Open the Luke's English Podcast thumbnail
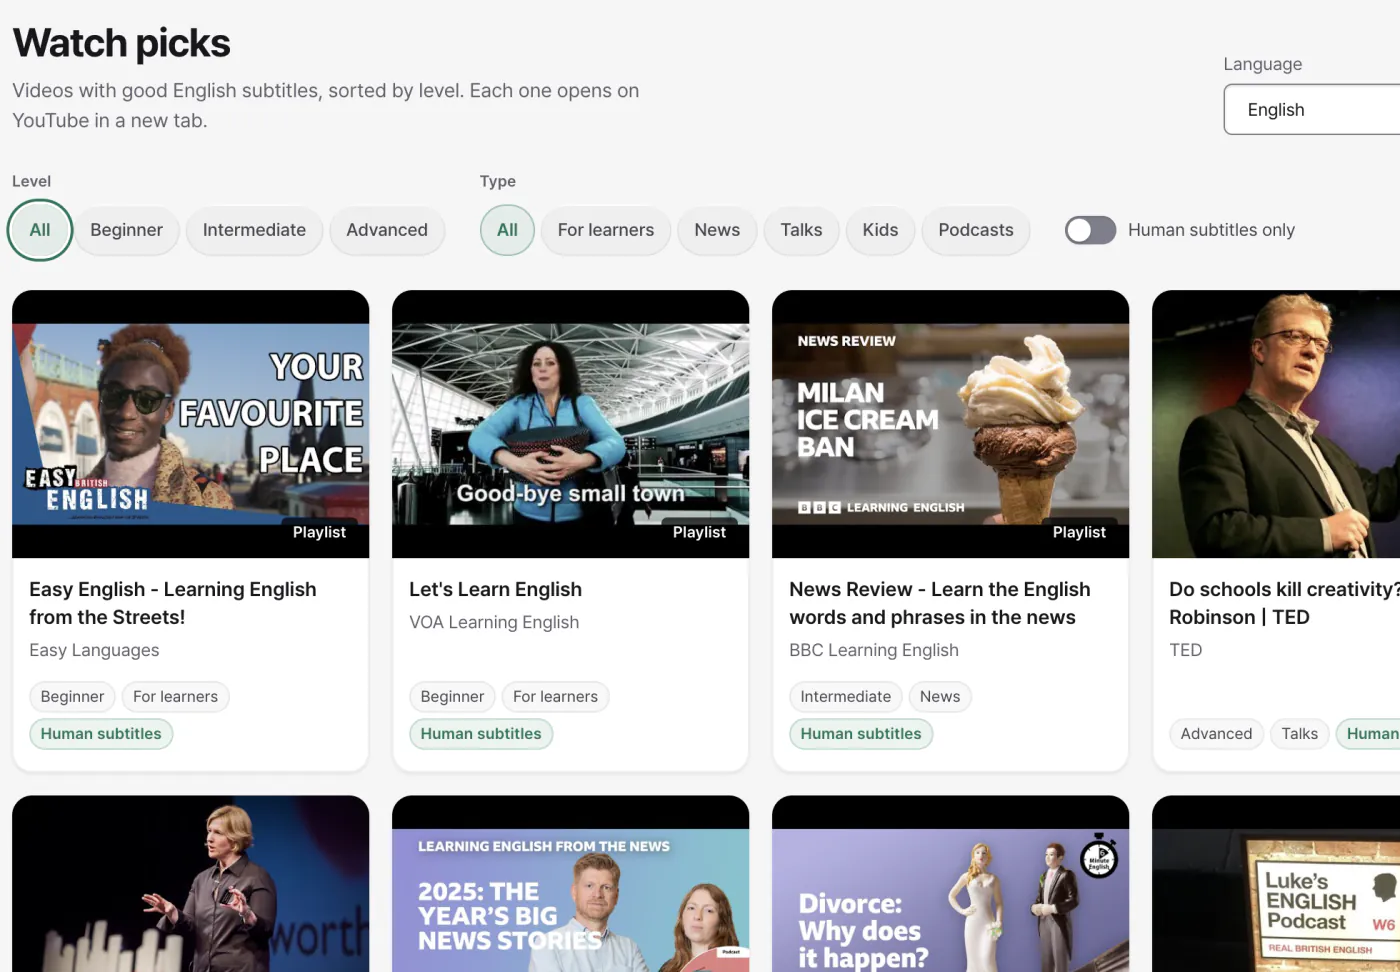The width and height of the screenshot is (1400, 972). (1276, 884)
